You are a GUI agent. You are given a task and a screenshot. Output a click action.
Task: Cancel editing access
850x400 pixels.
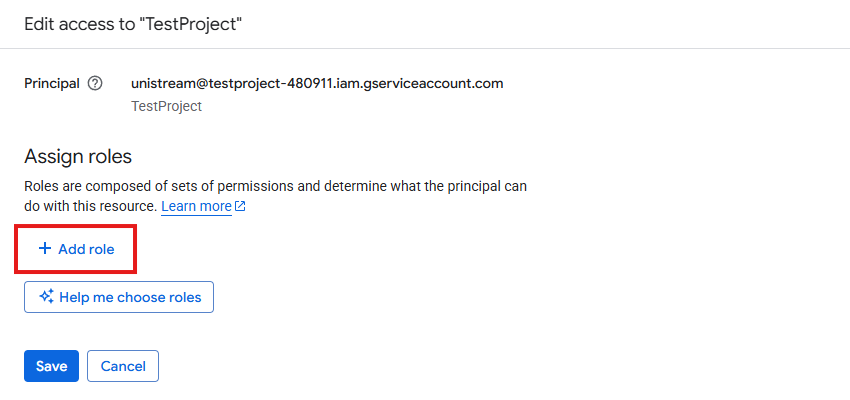123,366
